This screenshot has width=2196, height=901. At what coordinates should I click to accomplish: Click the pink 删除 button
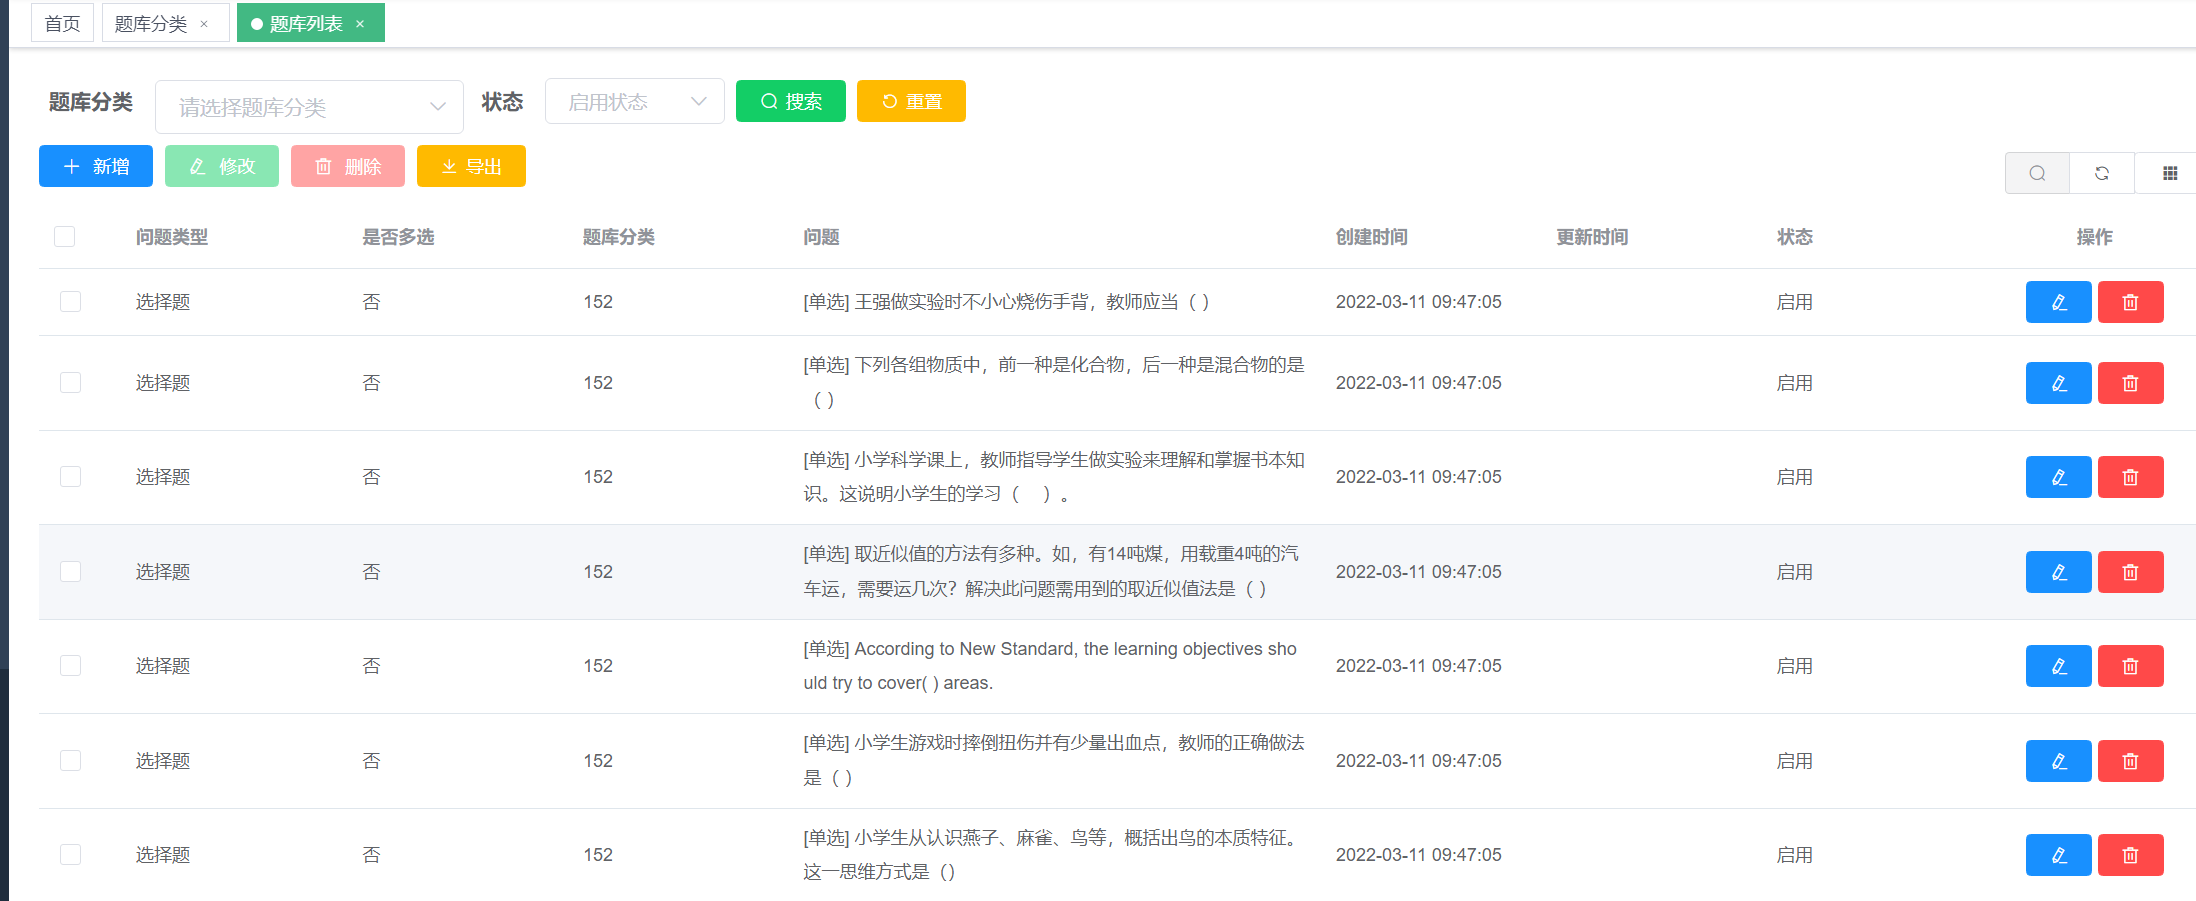tap(348, 166)
